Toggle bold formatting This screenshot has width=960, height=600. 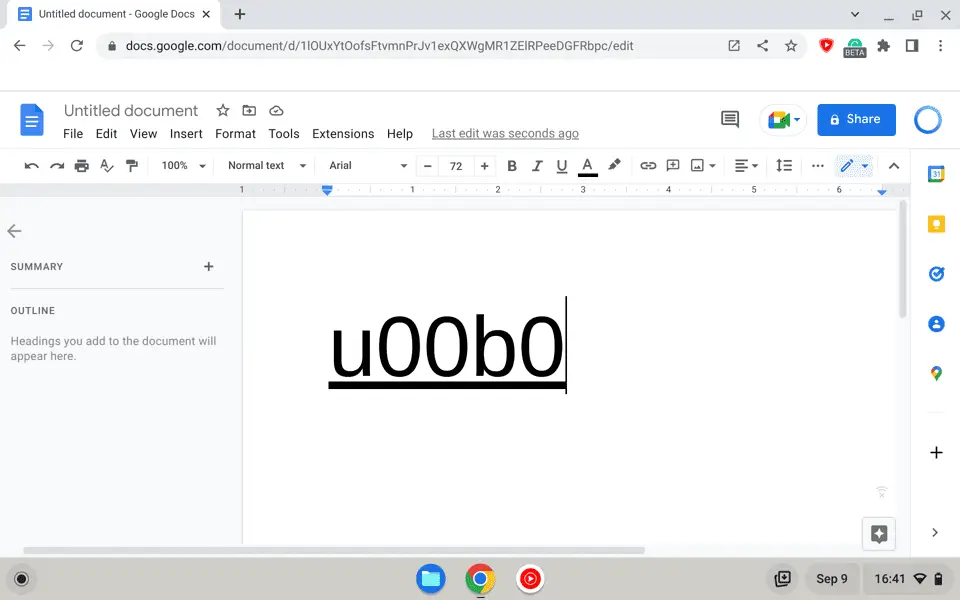(x=512, y=165)
